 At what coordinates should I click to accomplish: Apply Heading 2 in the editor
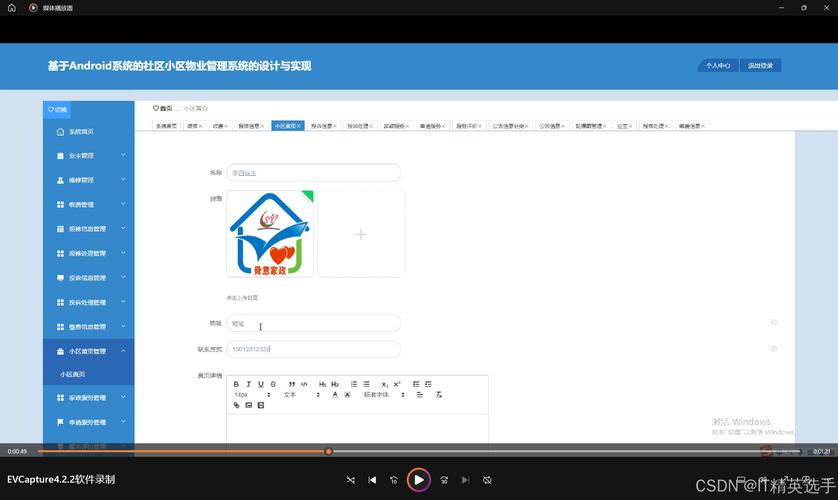tap(335, 384)
